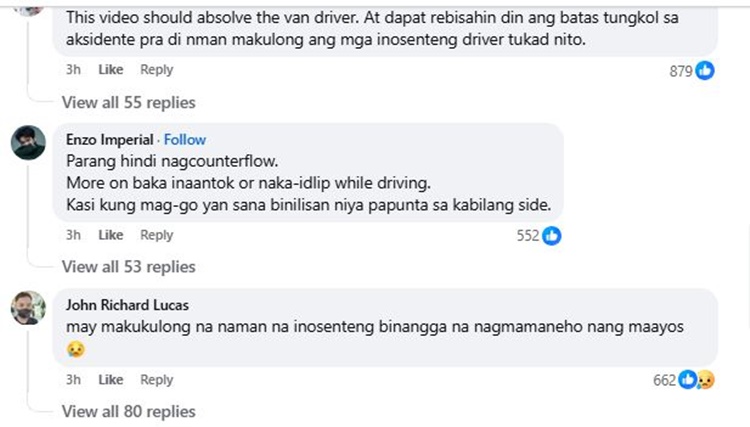
Task: Open Enzo Imperial's profile name link
Action: coord(110,140)
